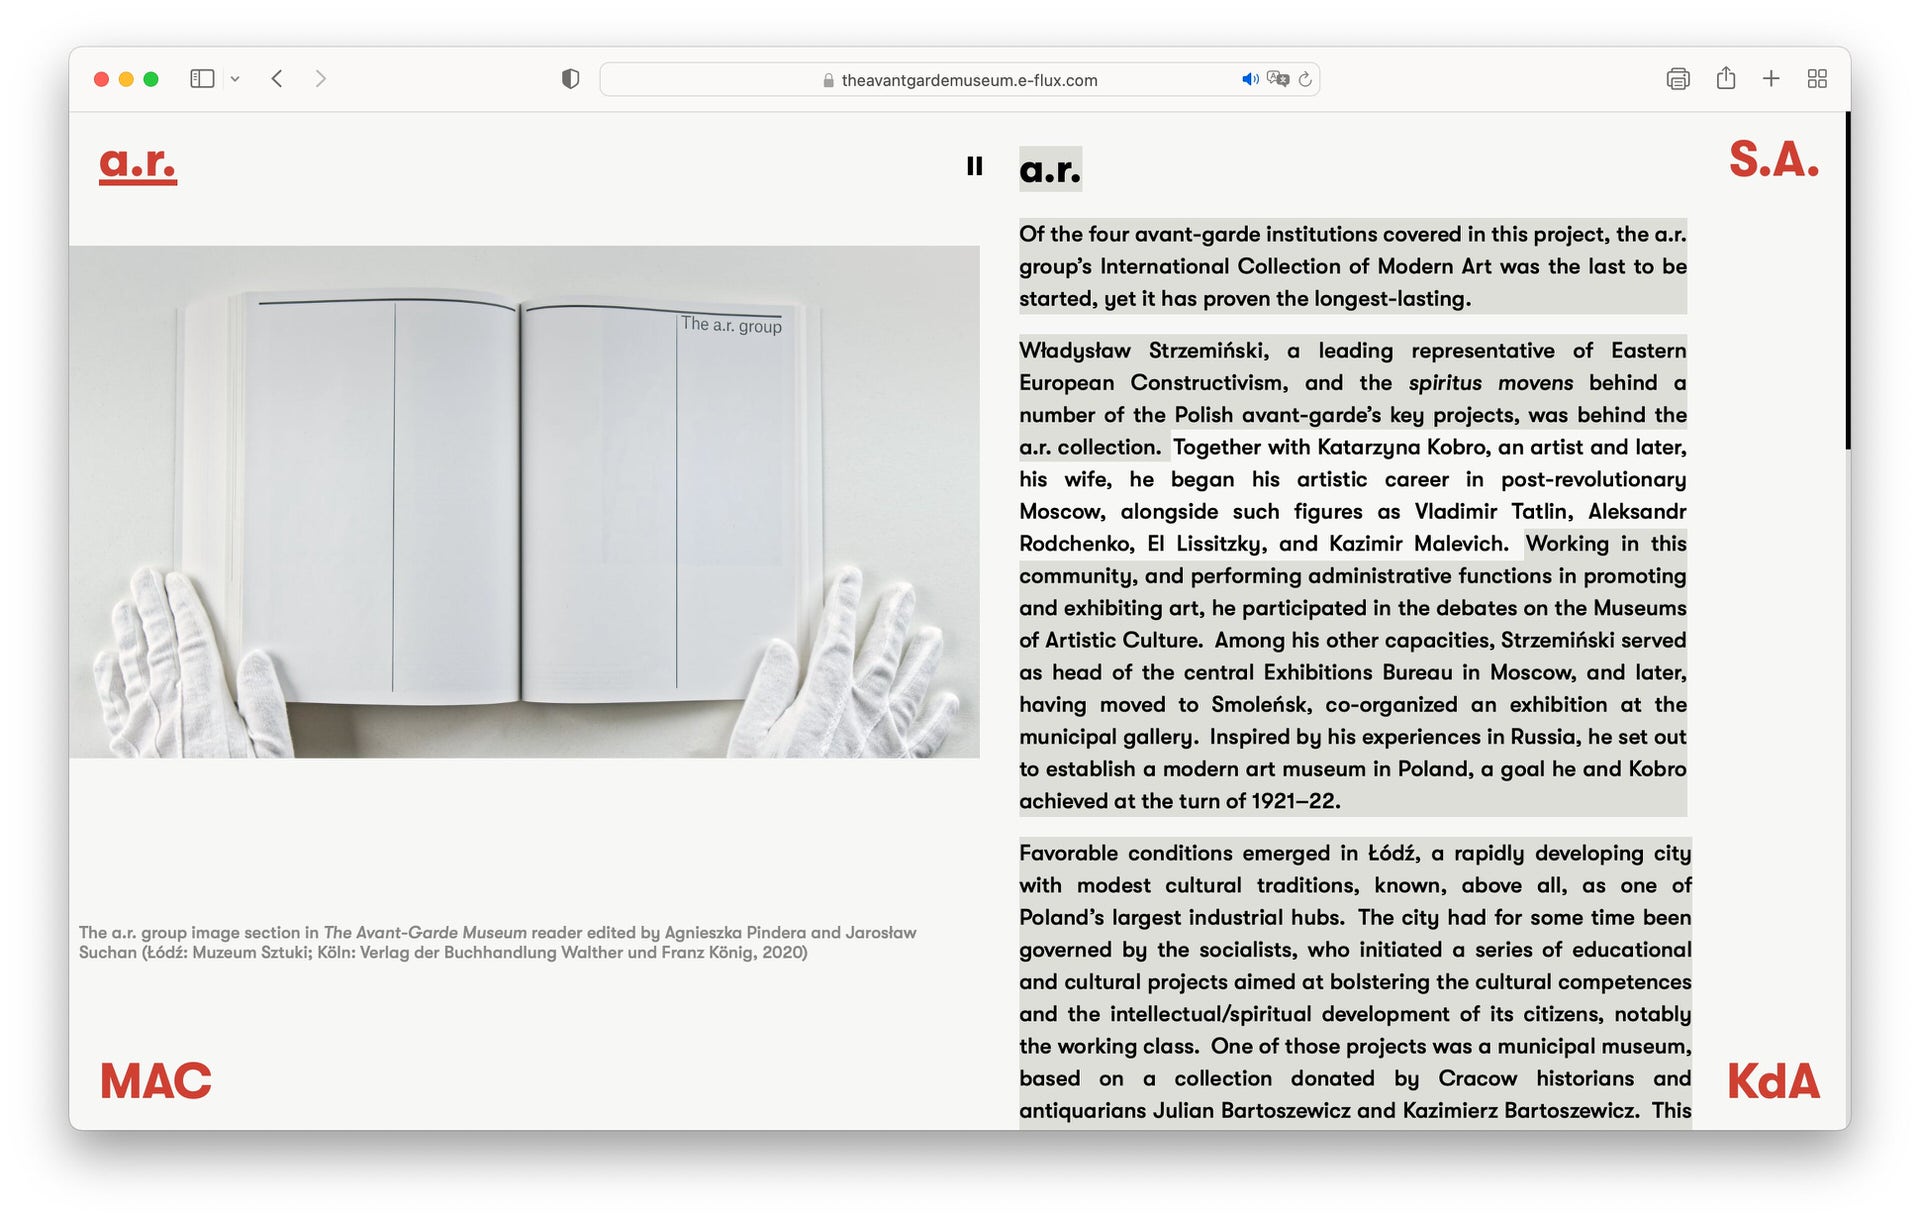Viewport: 1920px width, 1221px height.
Task: Click the open book image
Action: point(524,501)
